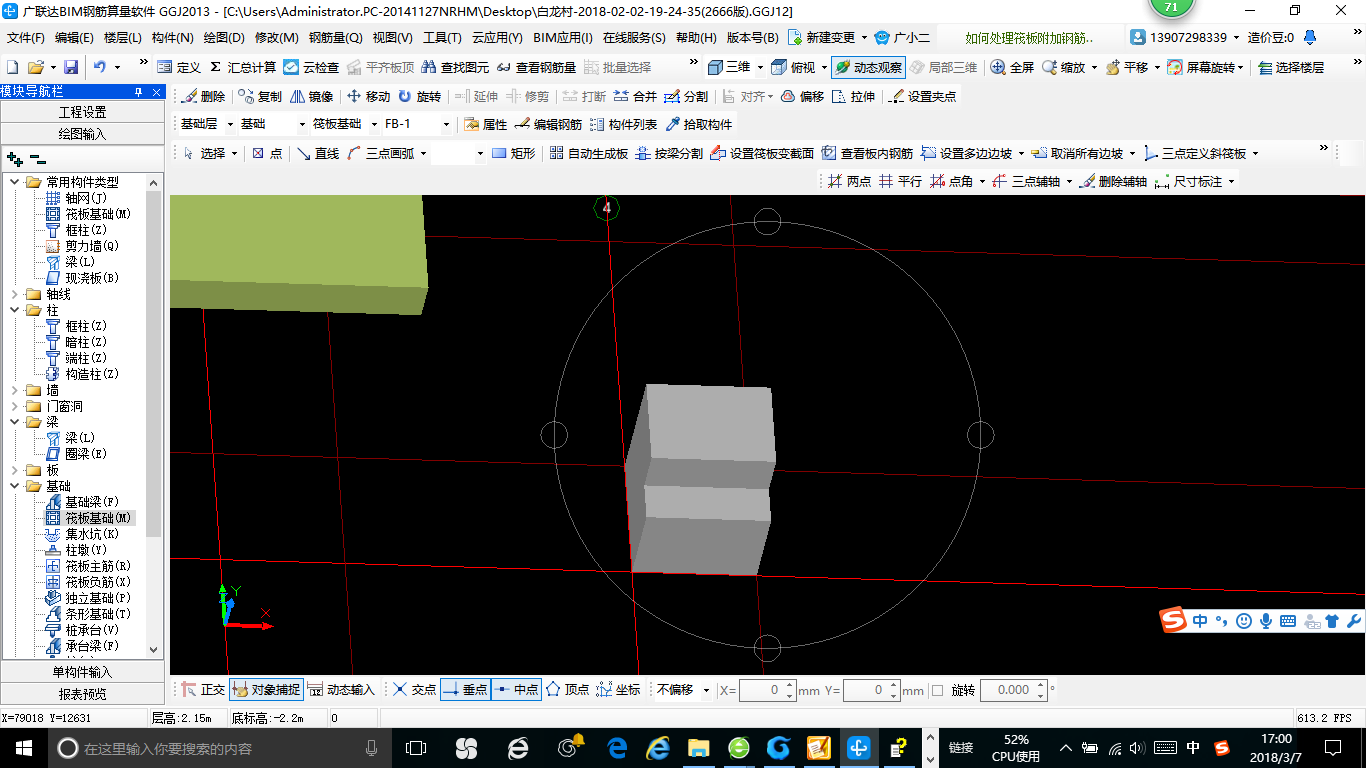Toggle 动态输入 dynamic input

pos(341,690)
